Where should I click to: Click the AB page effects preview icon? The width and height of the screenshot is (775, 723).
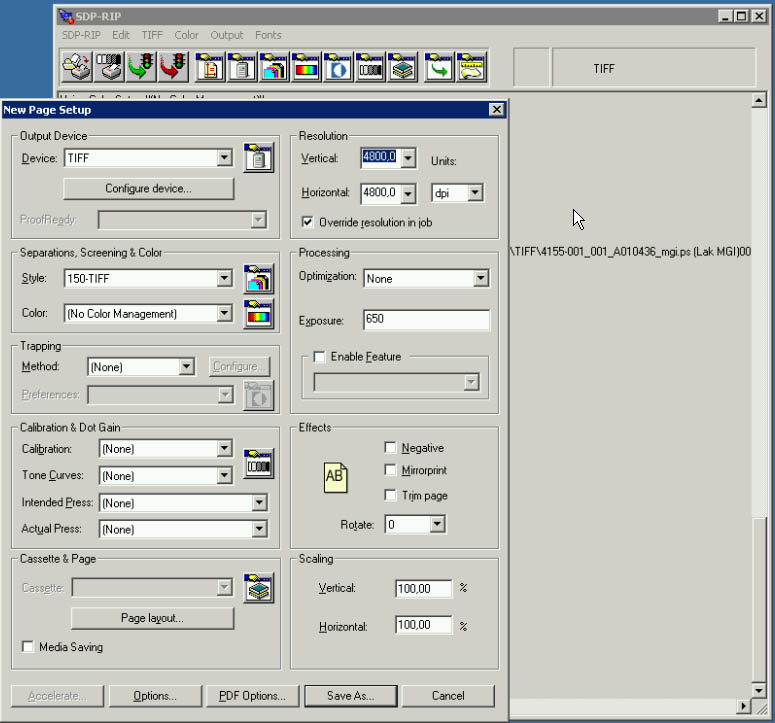336,477
